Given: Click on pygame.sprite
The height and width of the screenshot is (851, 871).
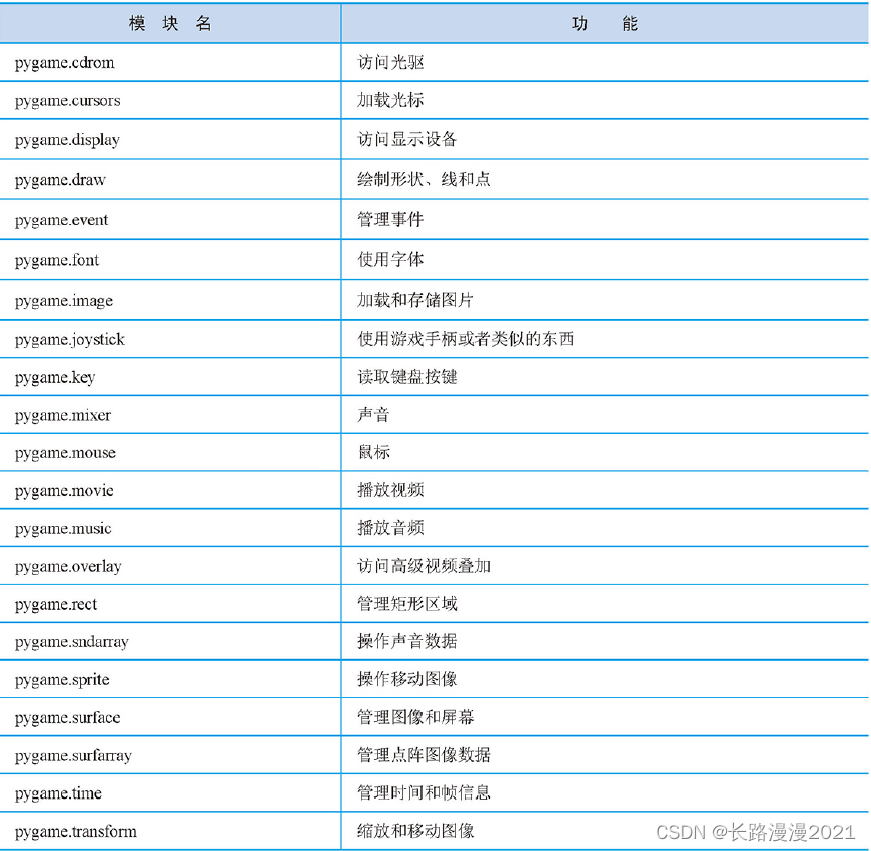Looking at the screenshot, I should pos(62,680).
